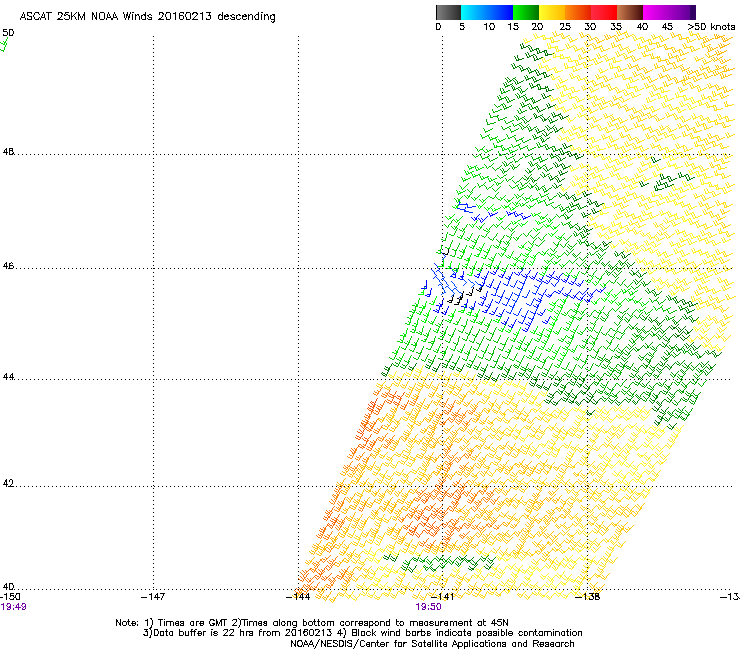Click the orange 25-30 knots legend segment
Viewport: 740px width, 650px height.
[x=578, y=12]
